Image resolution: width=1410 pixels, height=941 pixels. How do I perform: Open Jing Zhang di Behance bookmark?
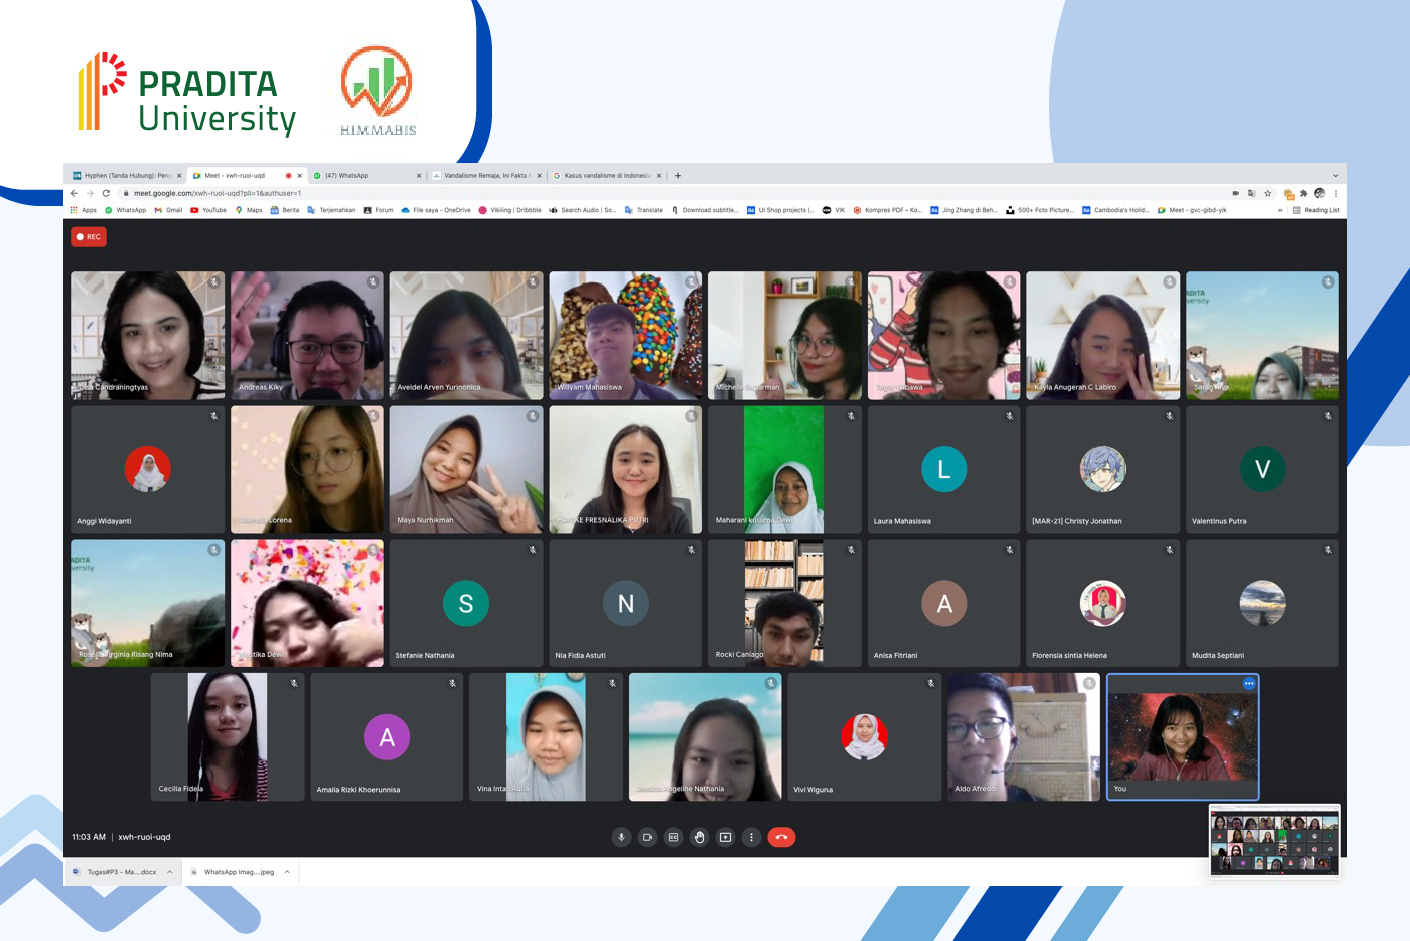964,210
